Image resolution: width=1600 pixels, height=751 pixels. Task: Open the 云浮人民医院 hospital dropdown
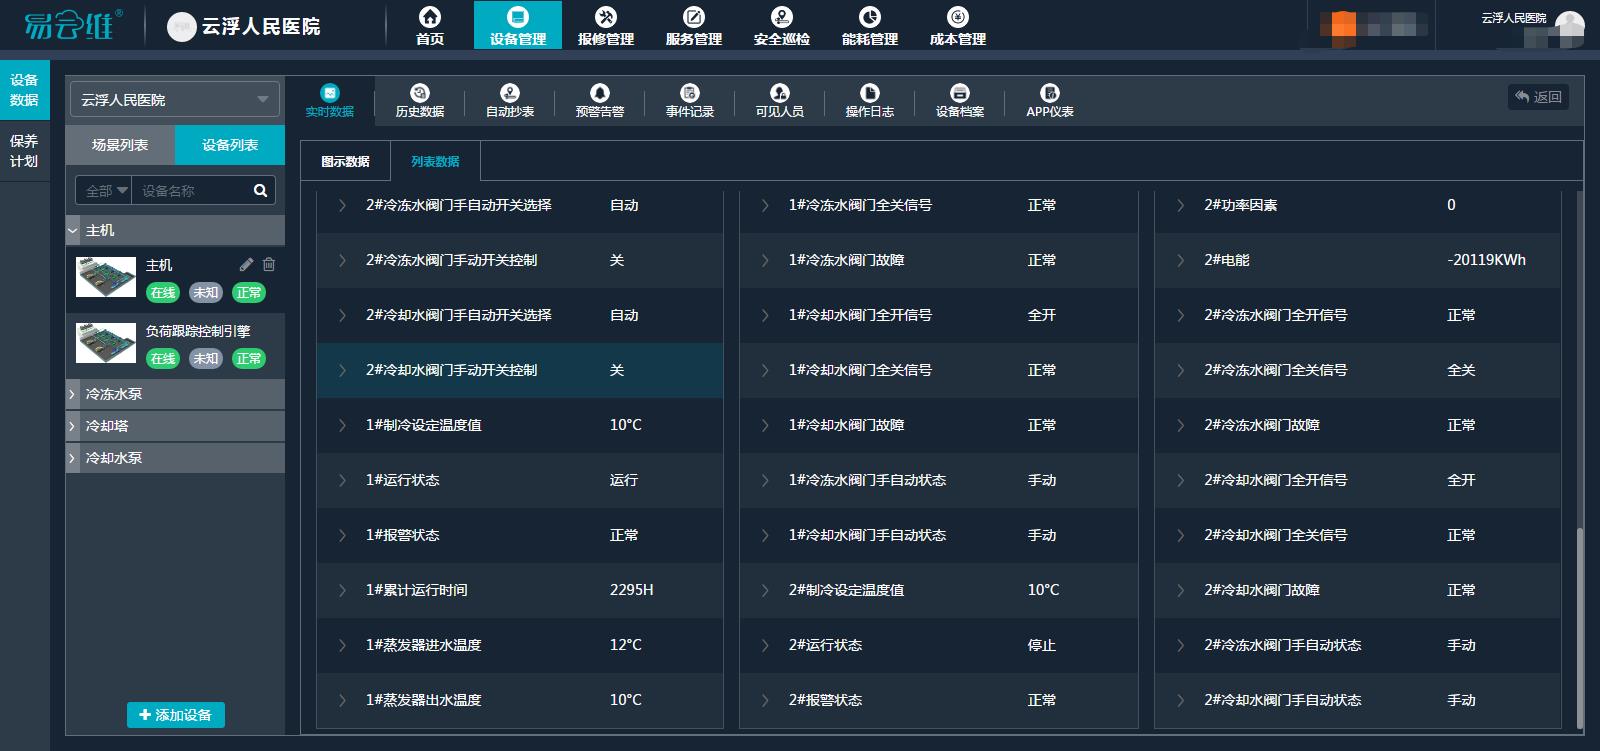(x=175, y=100)
